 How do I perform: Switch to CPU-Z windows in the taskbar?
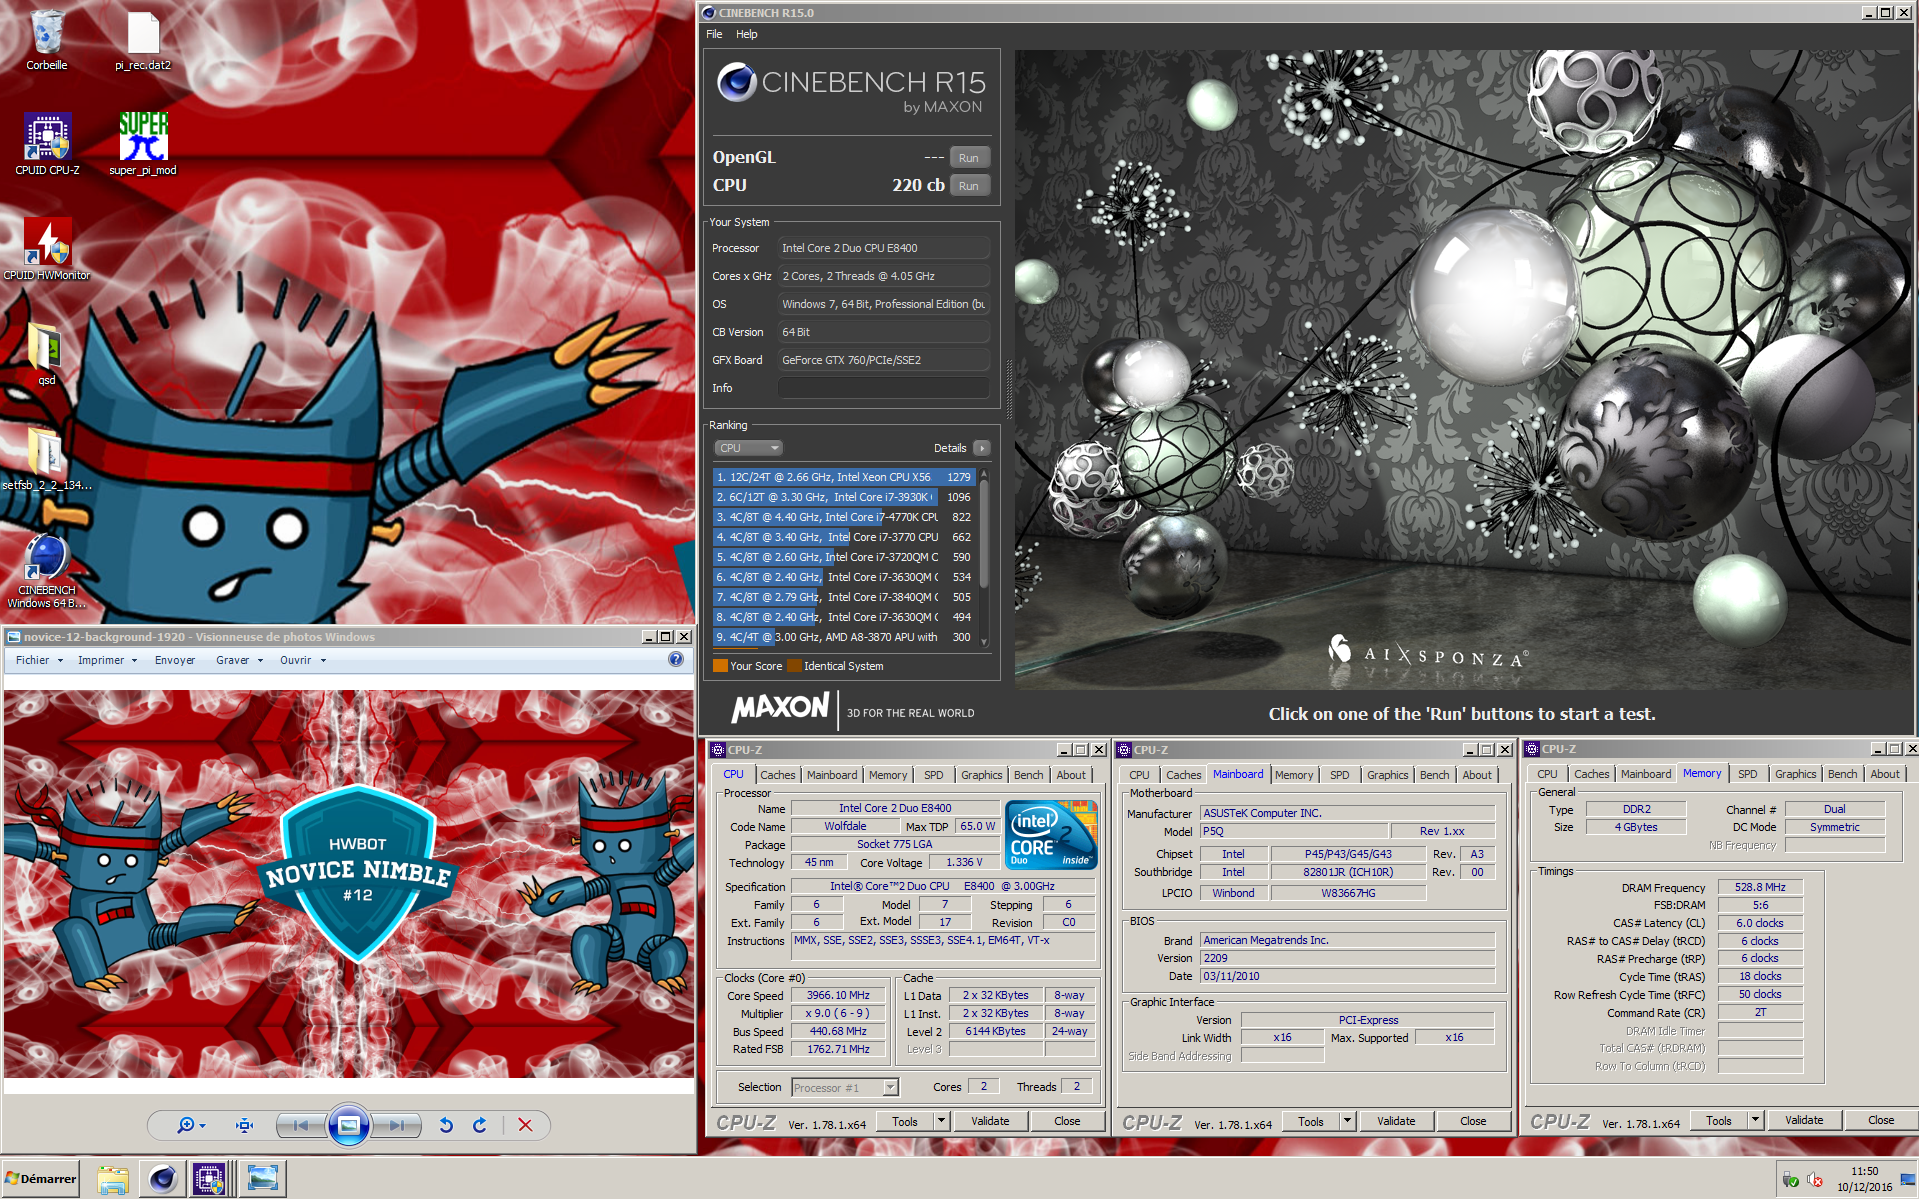pos(210,1179)
